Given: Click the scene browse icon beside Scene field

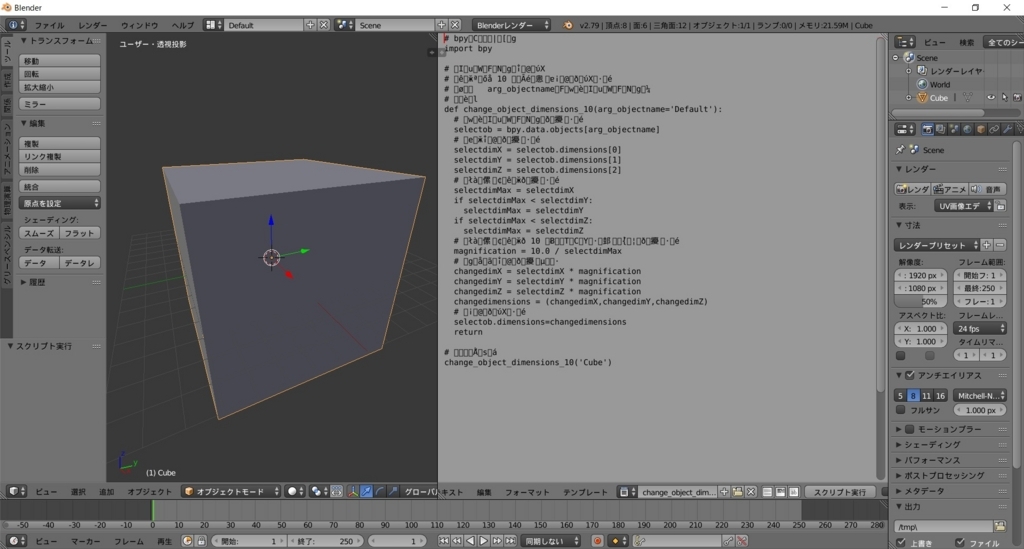Looking at the screenshot, I should 344,25.
